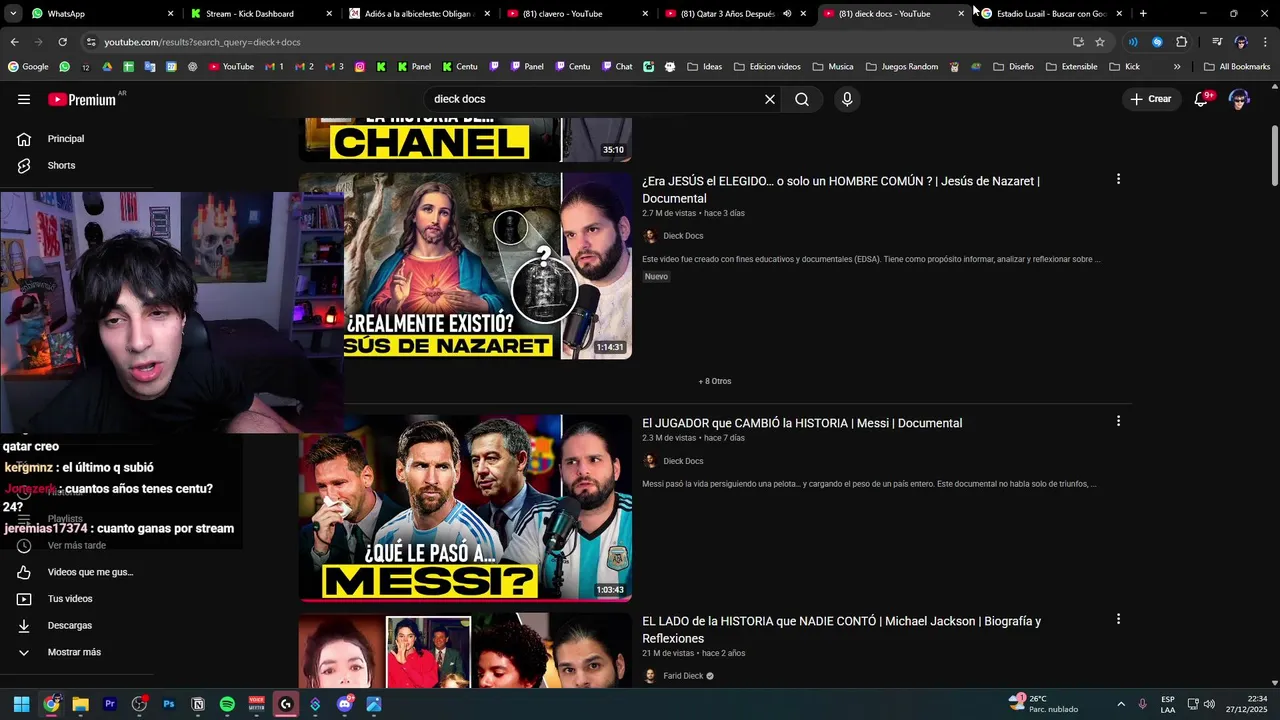Click the address bar URL
Screen dimensions: 1280x720
tap(202, 42)
